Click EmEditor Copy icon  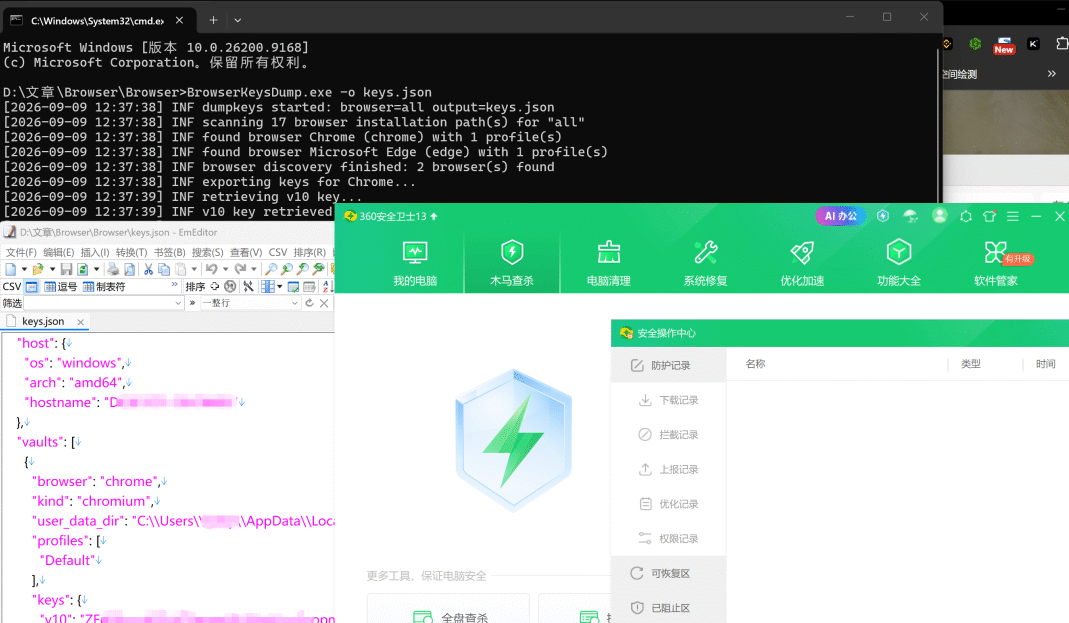(x=164, y=269)
